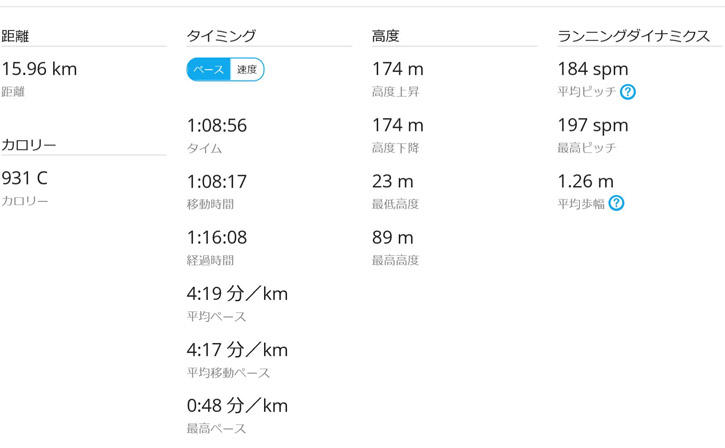The image size is (725, 448).
Task: Click the 0:48 分/km 最高ペース value
Action: click(x=237, y=406)
